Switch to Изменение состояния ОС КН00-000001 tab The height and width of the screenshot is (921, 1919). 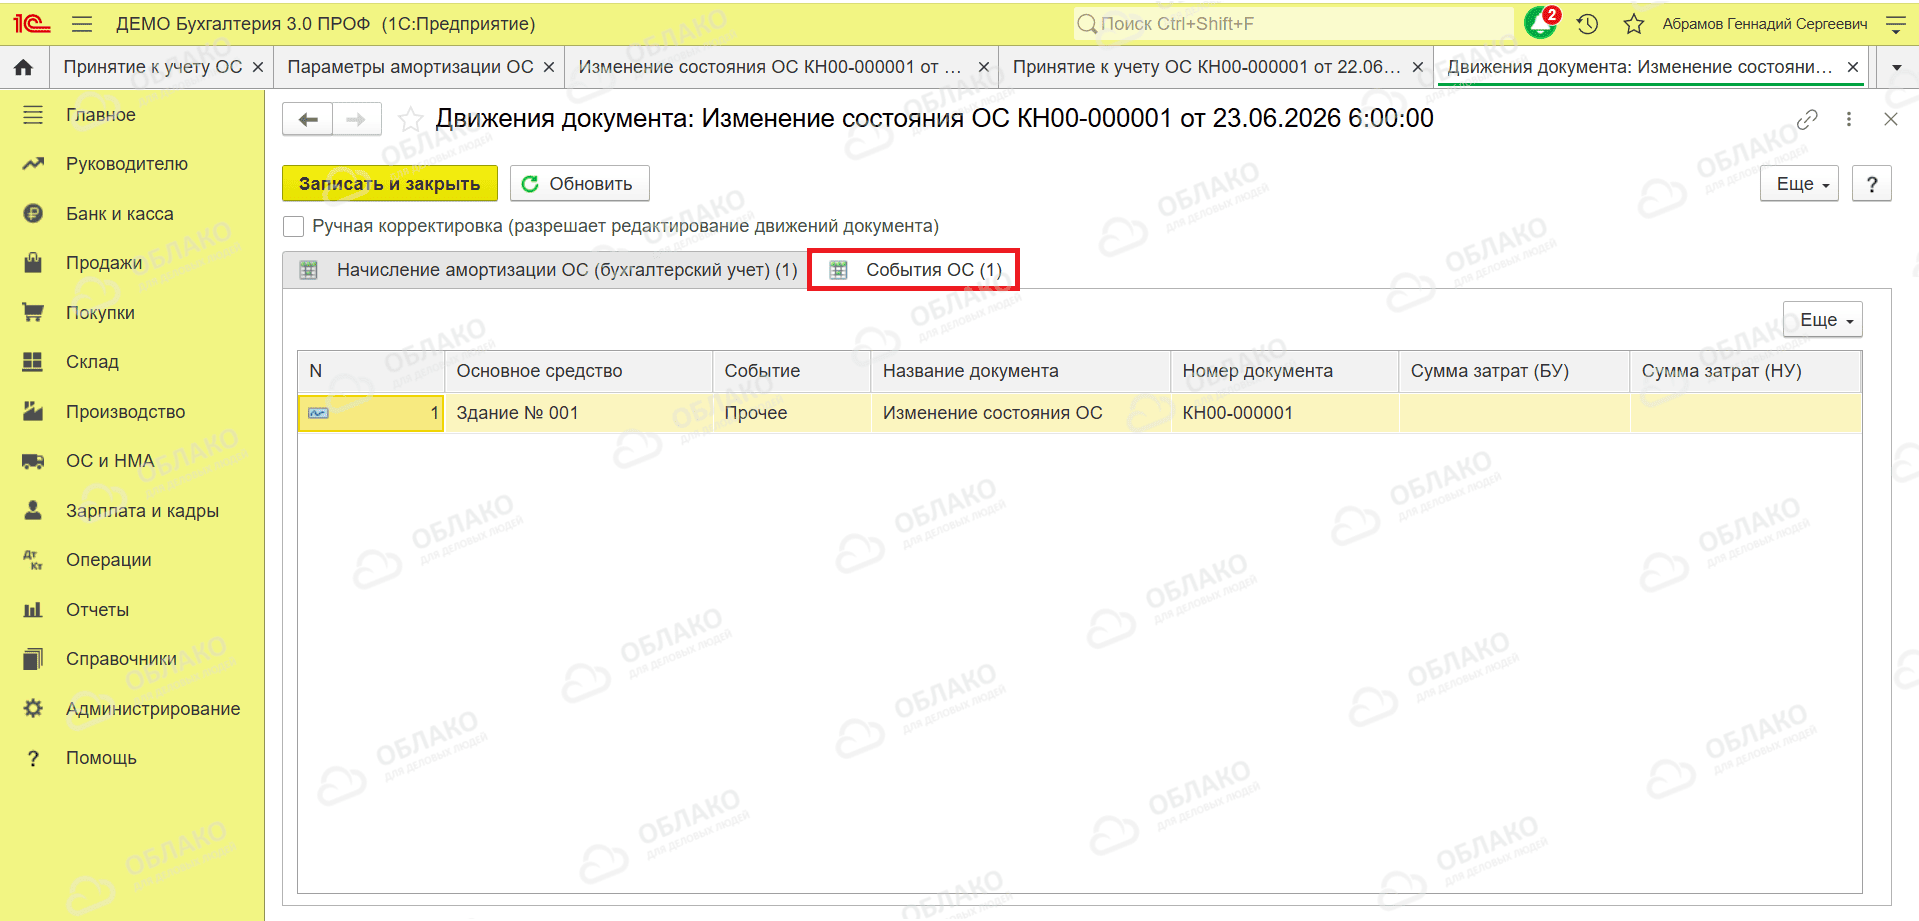(769, 67)
